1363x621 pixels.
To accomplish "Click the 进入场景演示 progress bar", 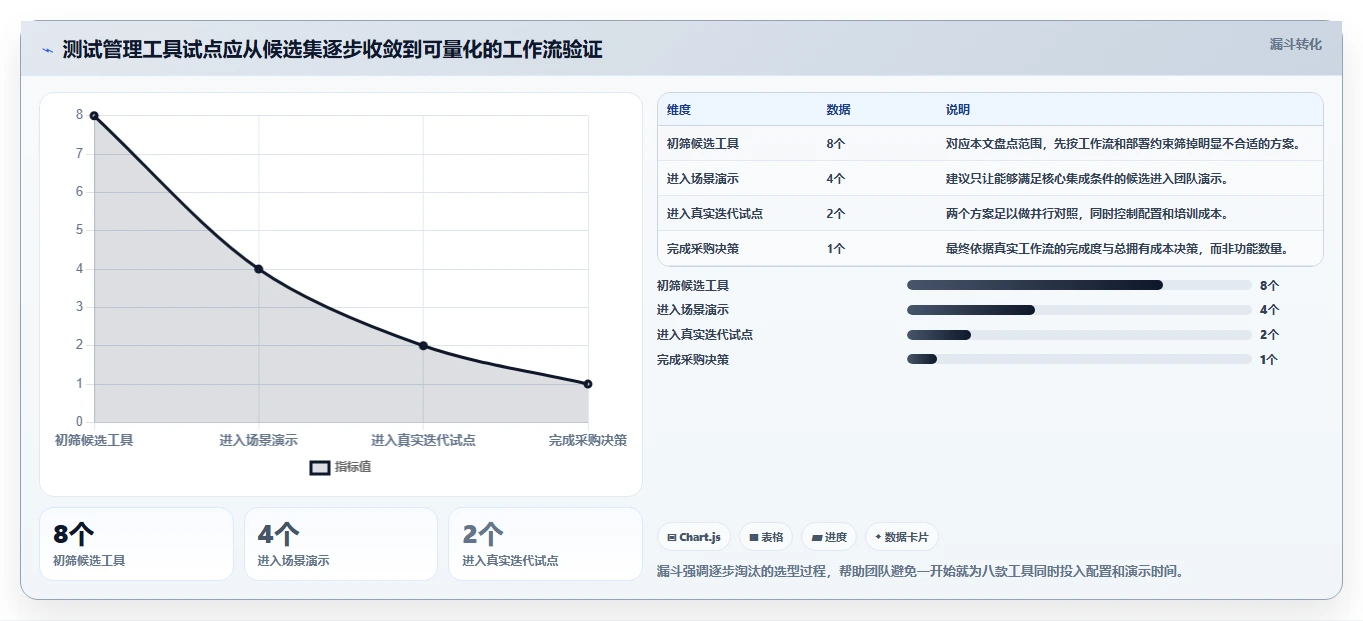I will pos(1079,310).
